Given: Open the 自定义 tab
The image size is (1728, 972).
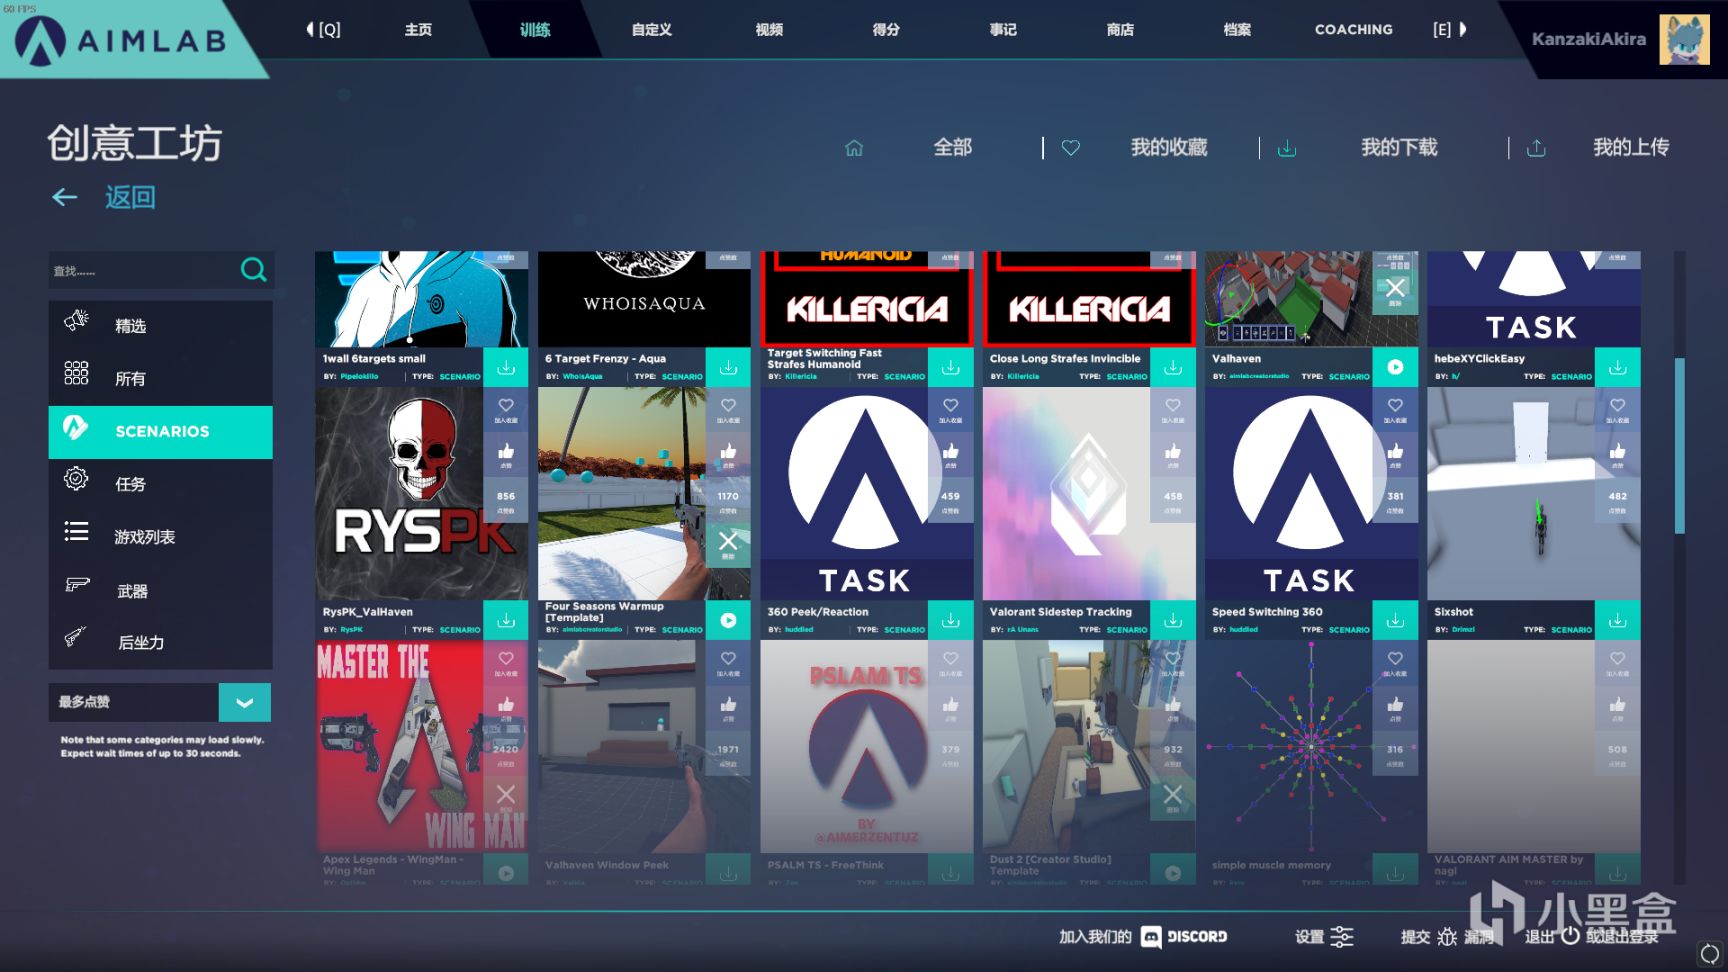Looking at the screenshot, I should click(652, 29).
